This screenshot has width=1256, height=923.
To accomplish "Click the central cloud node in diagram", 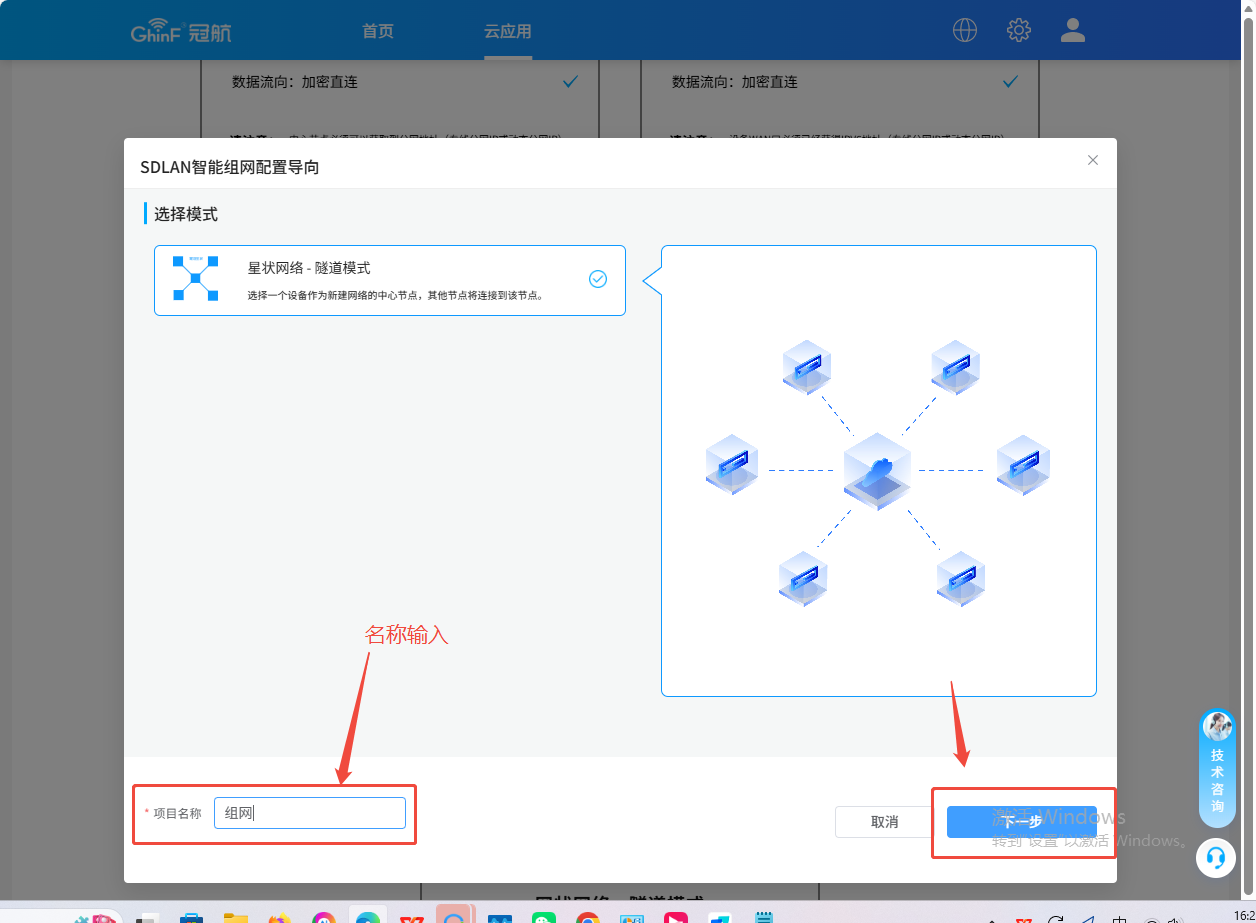I will 877,471.
